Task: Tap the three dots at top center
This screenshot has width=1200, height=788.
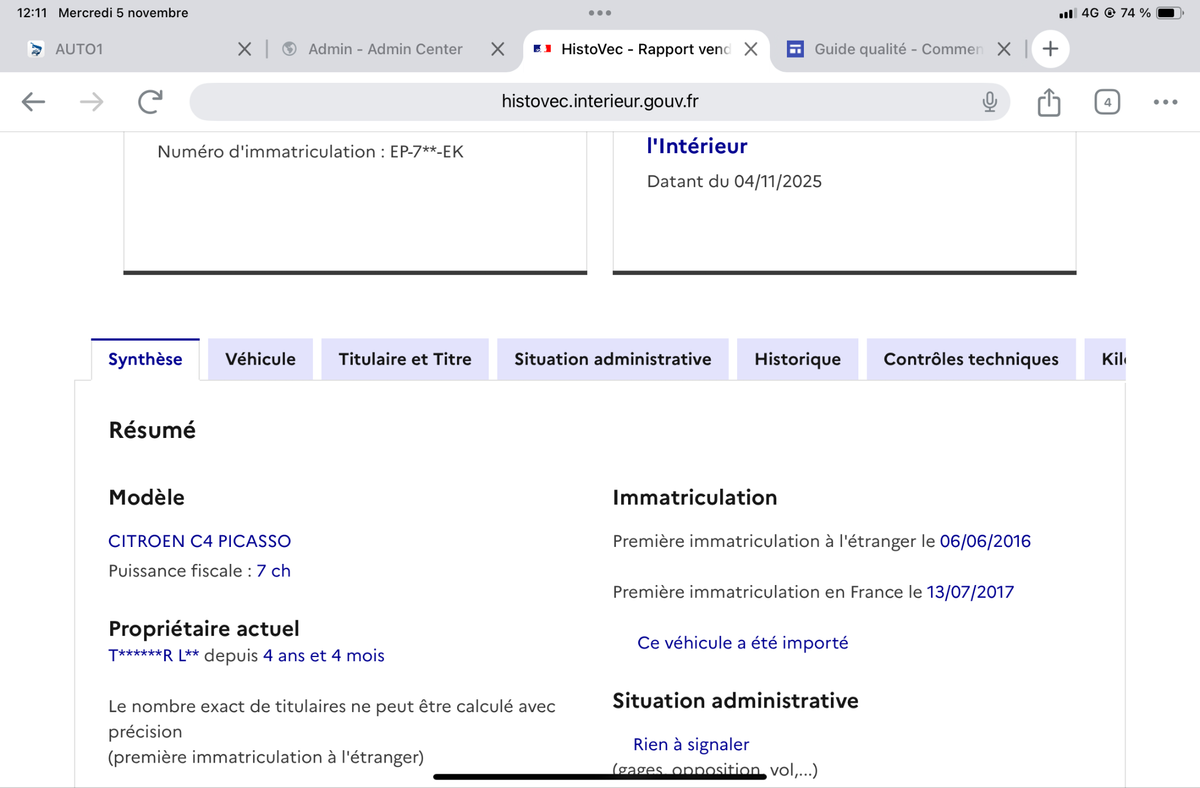Action: tap(600, 13)
